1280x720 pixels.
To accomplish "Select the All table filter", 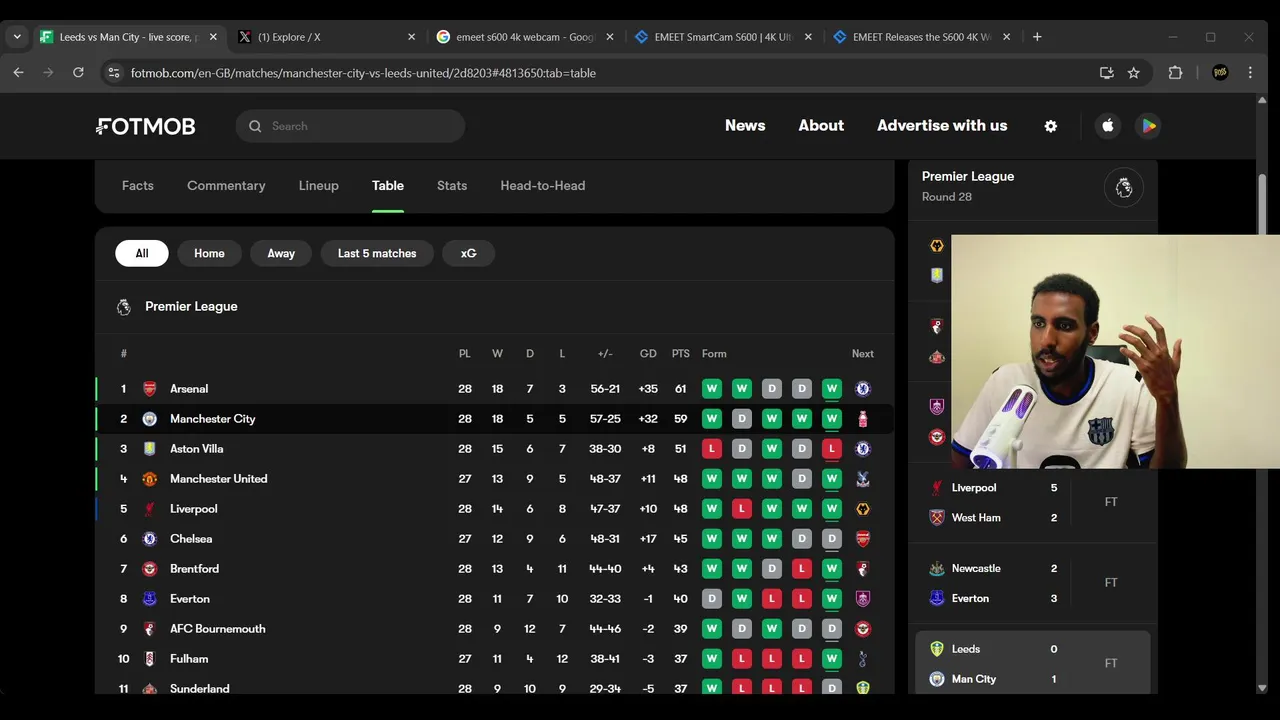I will point(142,253).
